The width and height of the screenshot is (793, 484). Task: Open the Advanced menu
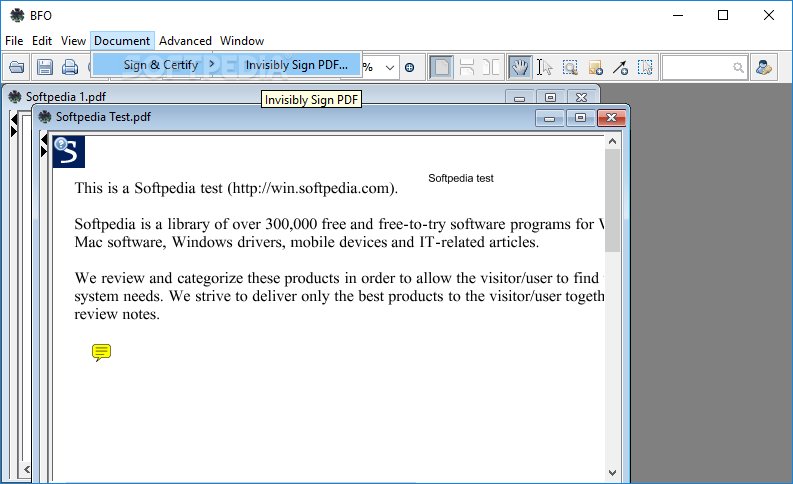click(x=185, y=41)
